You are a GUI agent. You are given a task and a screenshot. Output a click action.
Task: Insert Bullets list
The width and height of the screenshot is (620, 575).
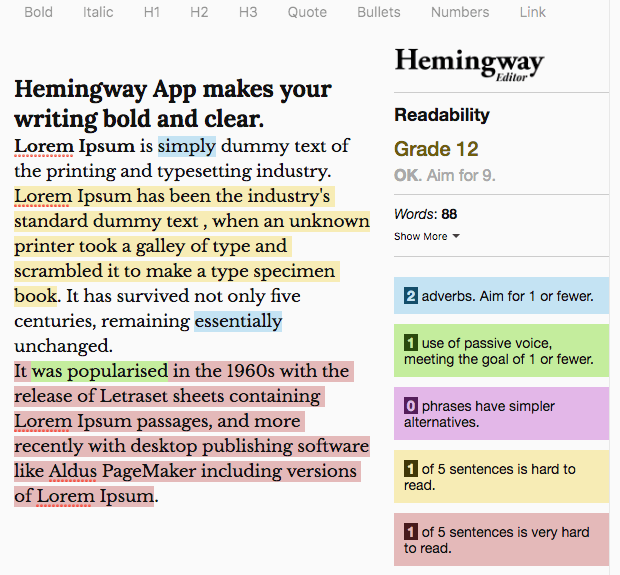(x=379, y=12)
